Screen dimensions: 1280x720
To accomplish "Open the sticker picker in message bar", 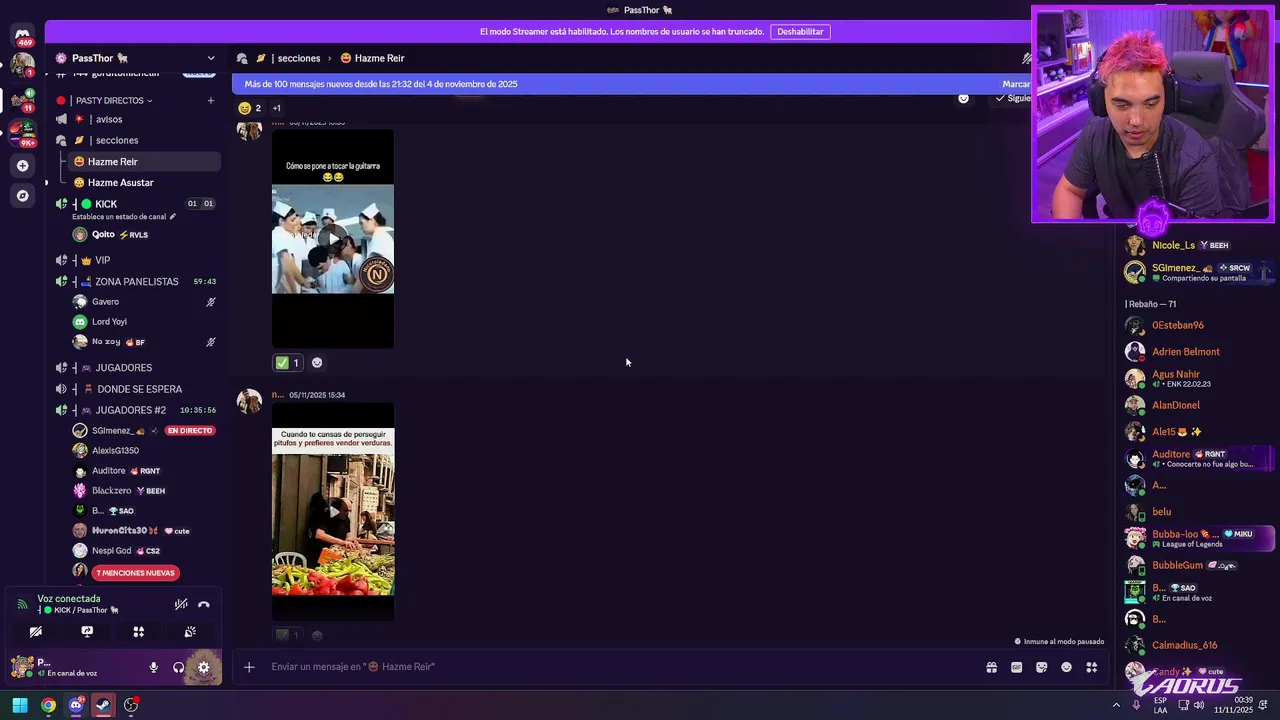I will 1041,667.
